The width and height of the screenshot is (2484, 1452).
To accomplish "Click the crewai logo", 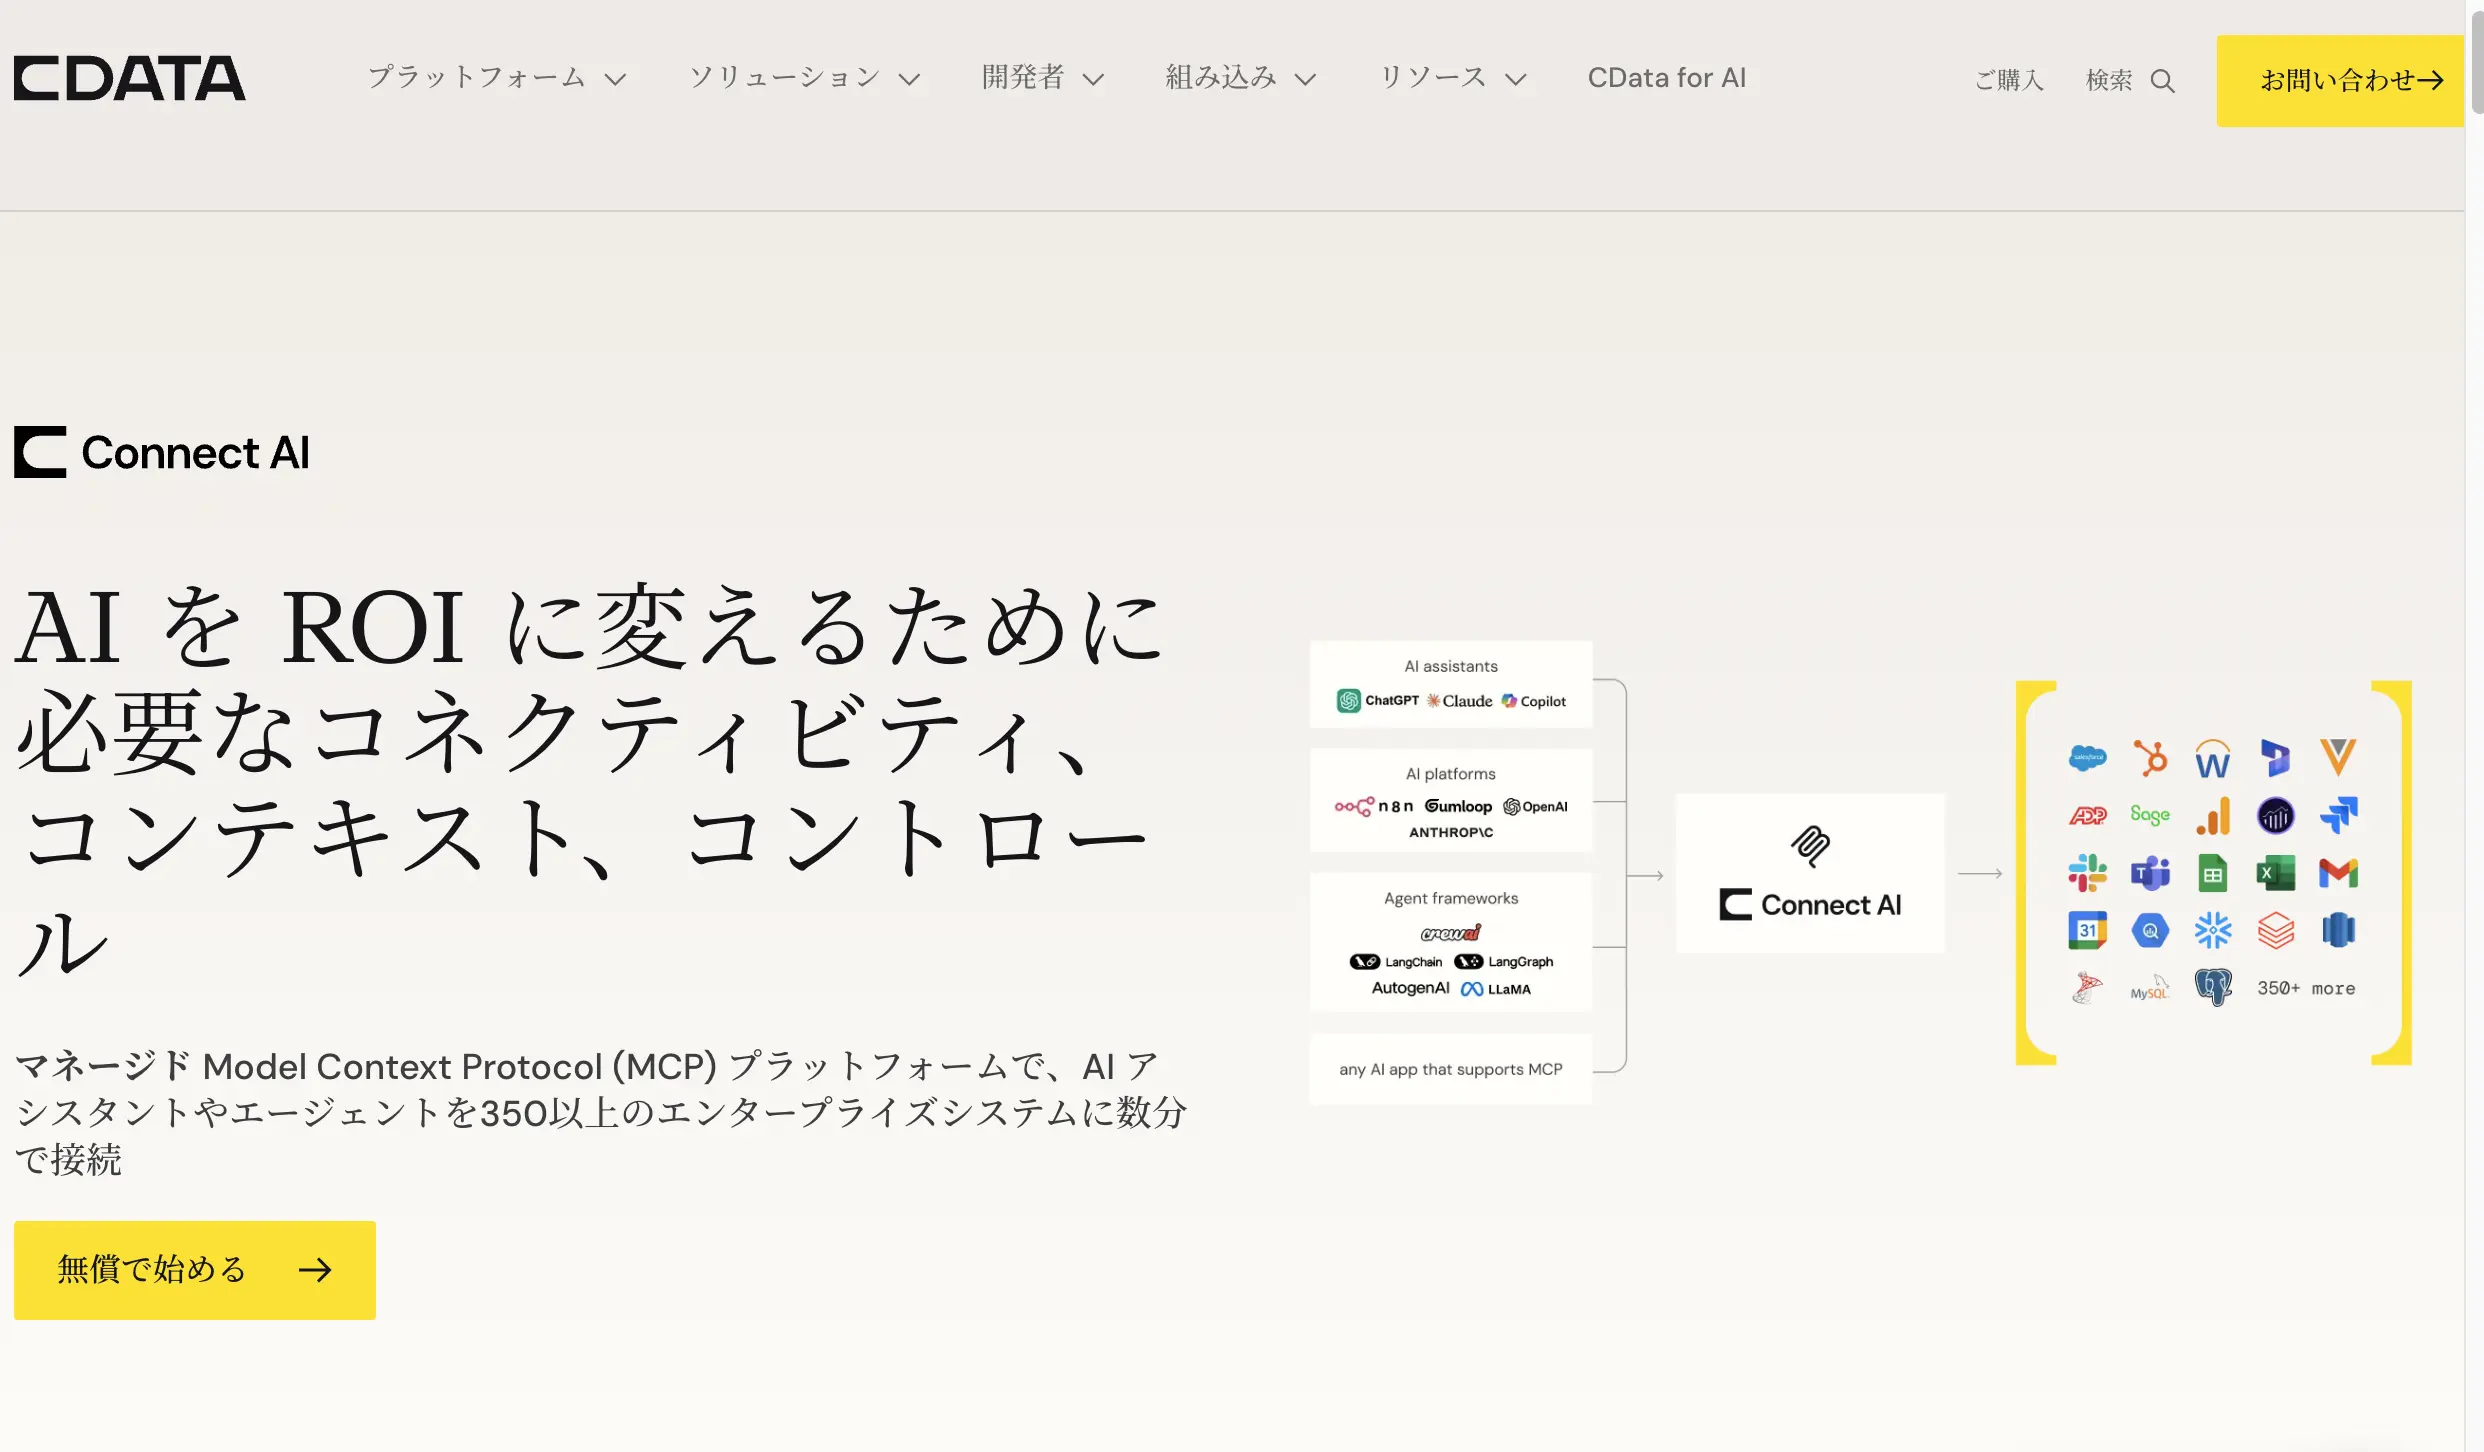I will [1451, 932].
